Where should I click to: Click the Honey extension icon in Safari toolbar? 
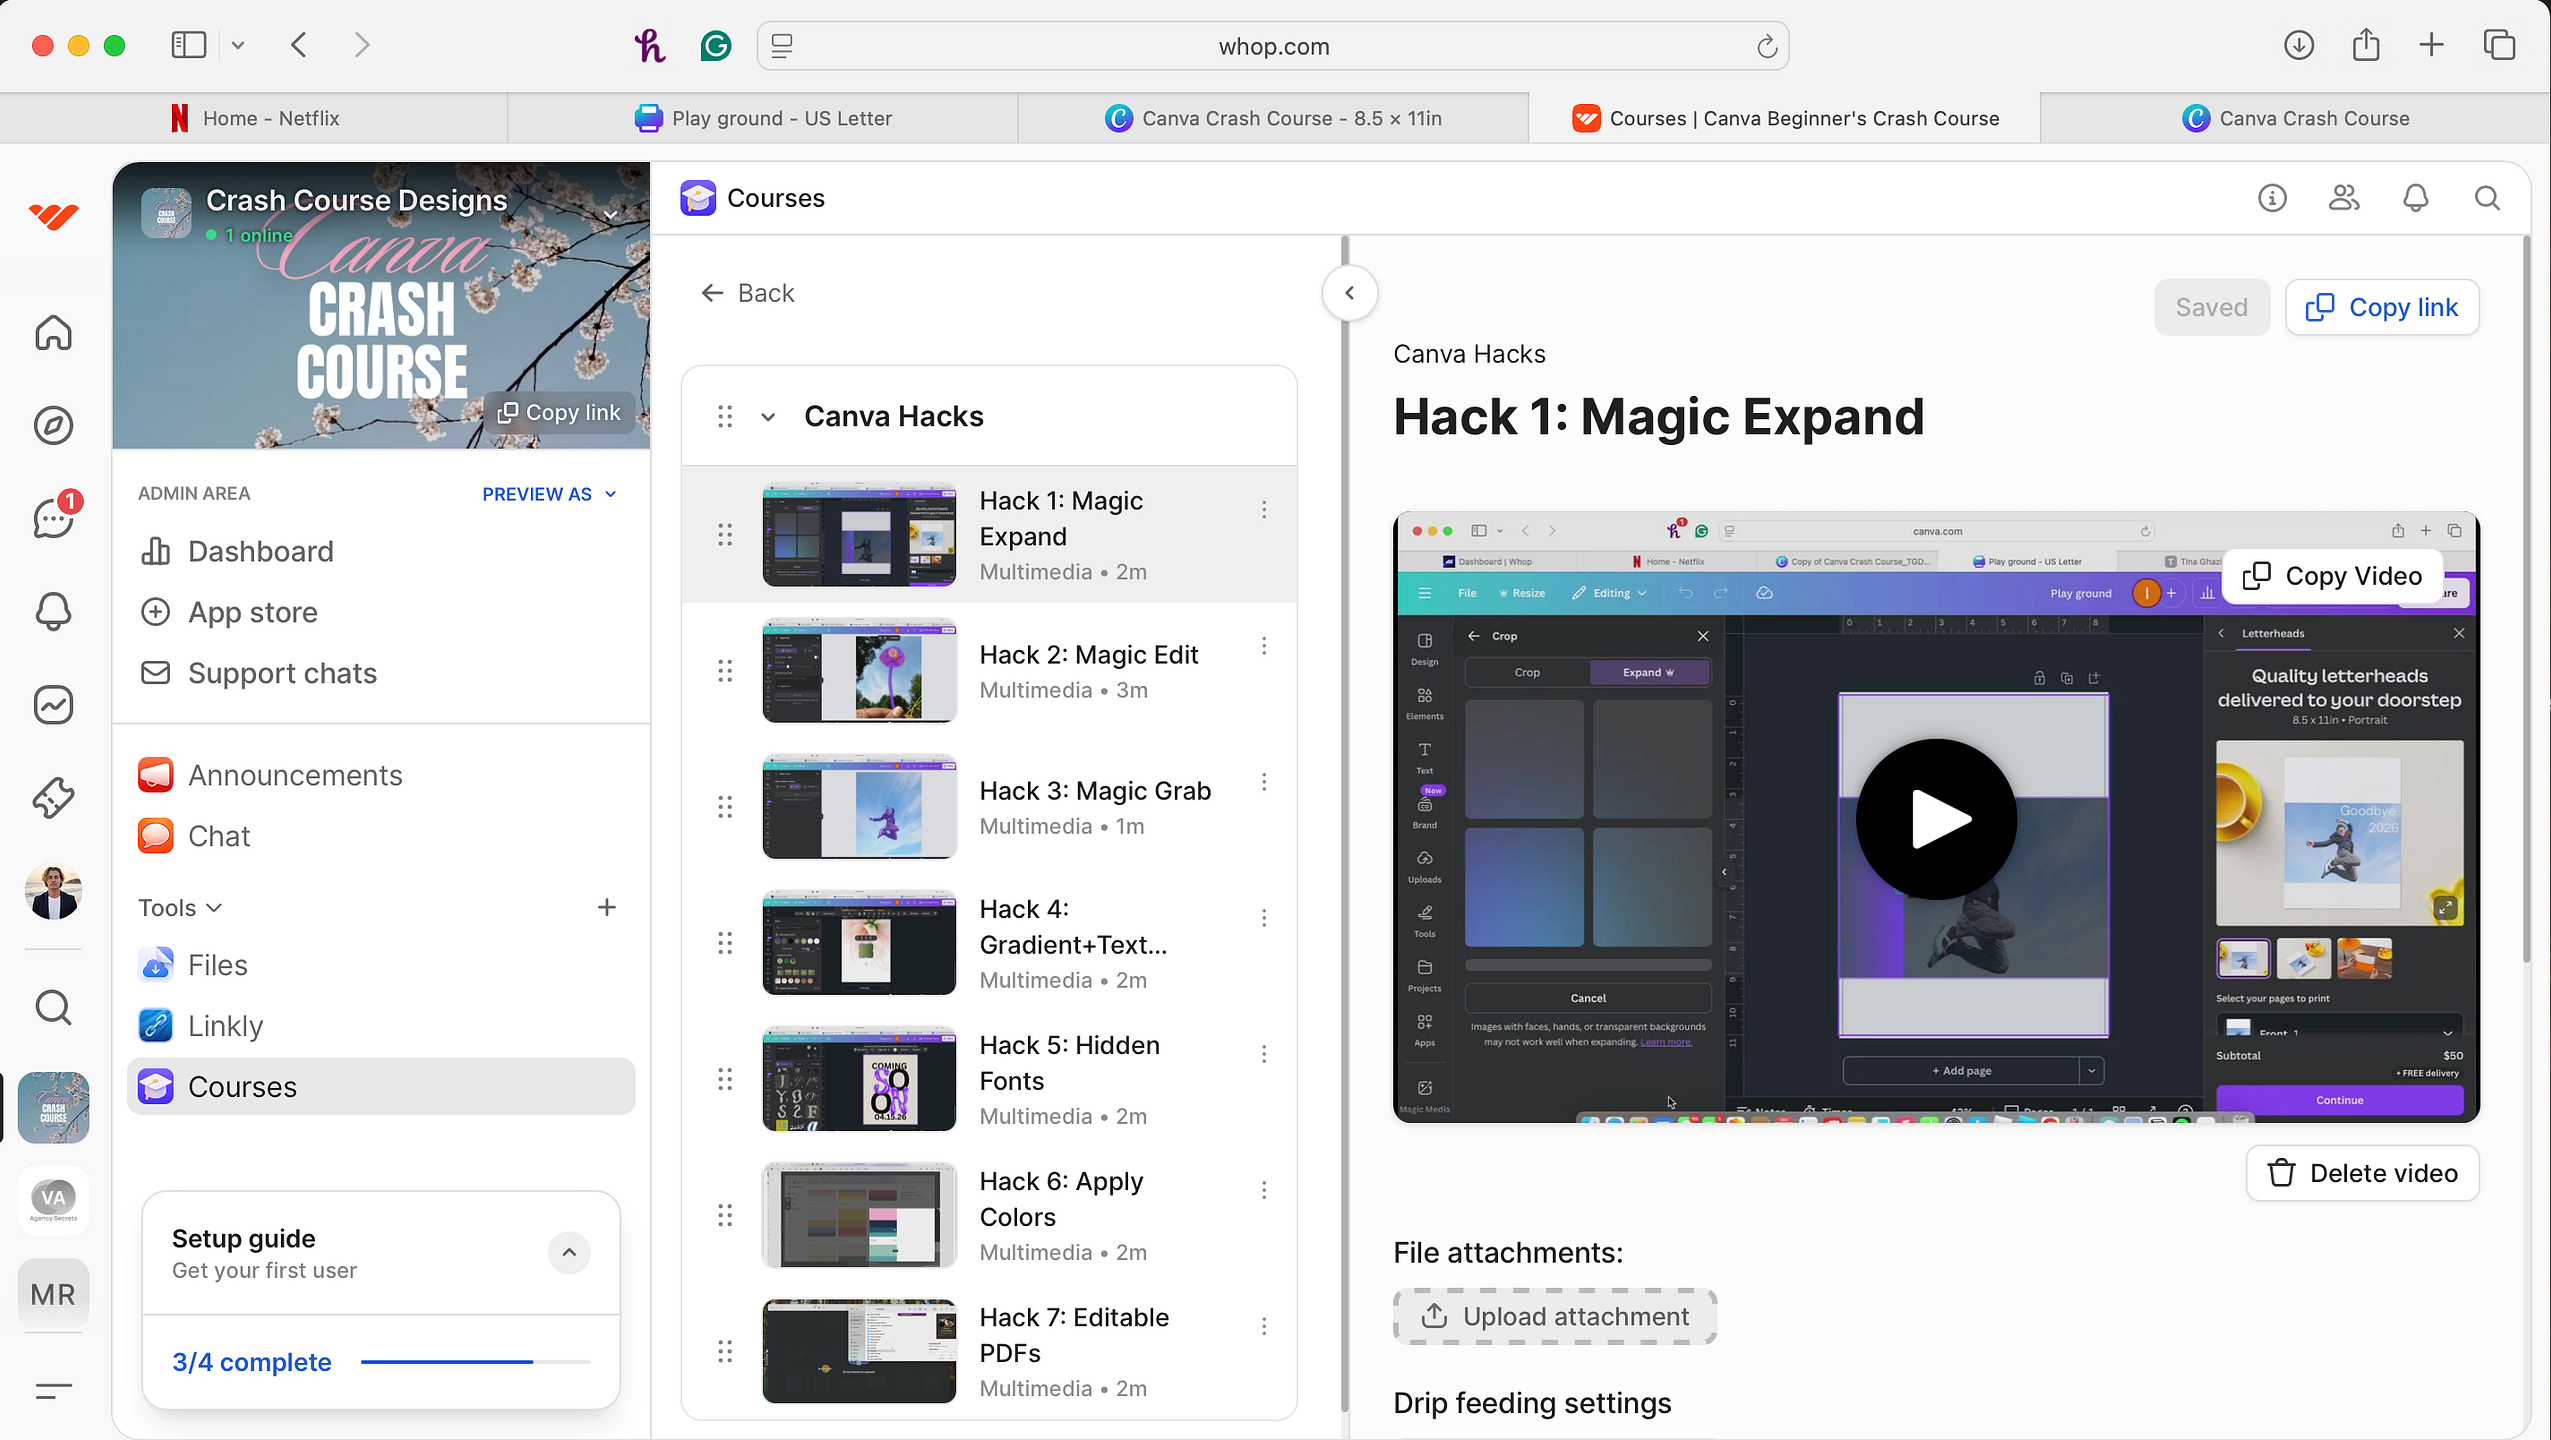coord(650,46)
